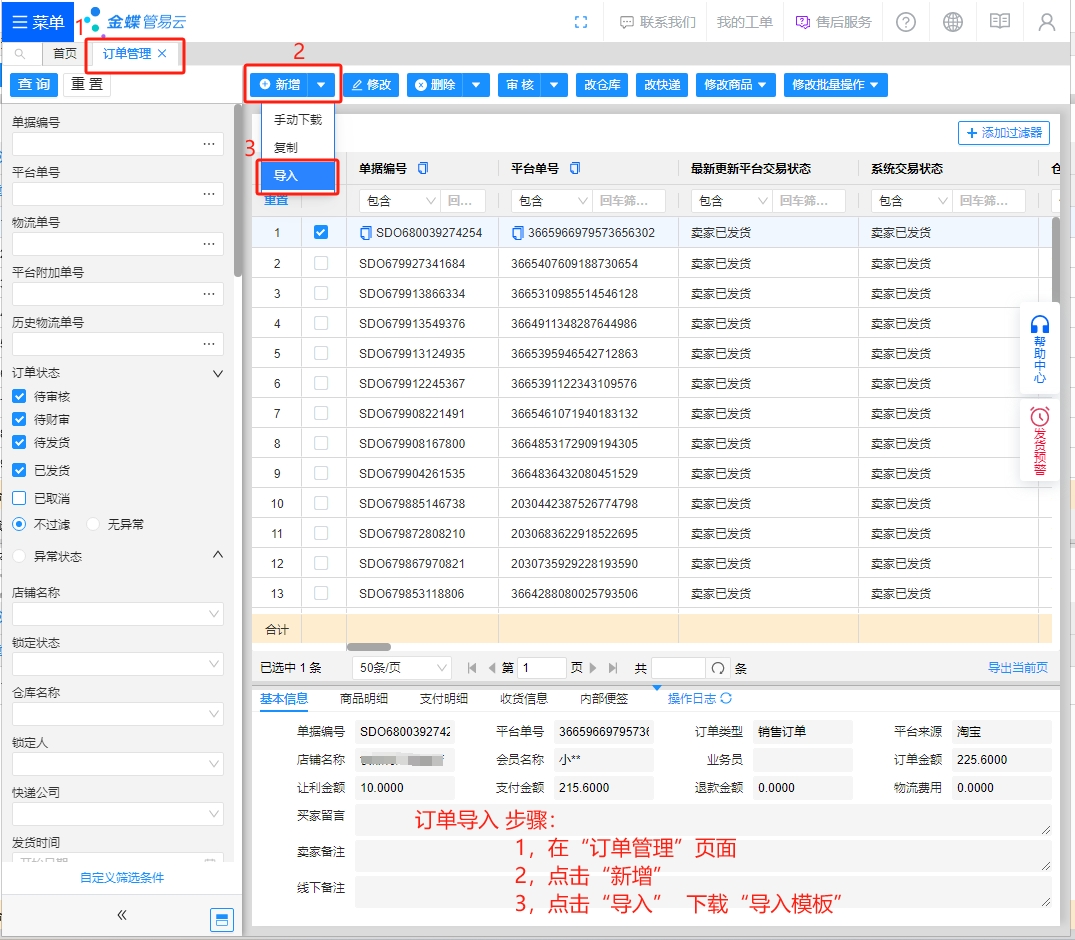
Task: Open the user profile icon
Action: (x=1047, y=22)
